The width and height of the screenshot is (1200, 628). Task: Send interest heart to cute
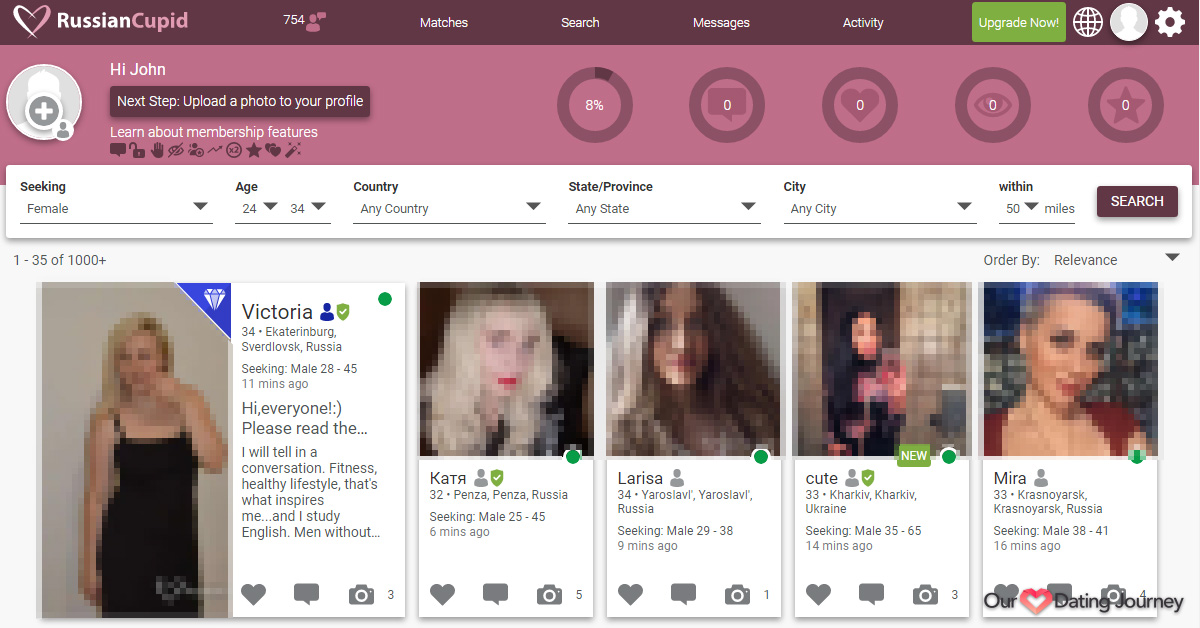pyautogui.click(x=818, y=594)
